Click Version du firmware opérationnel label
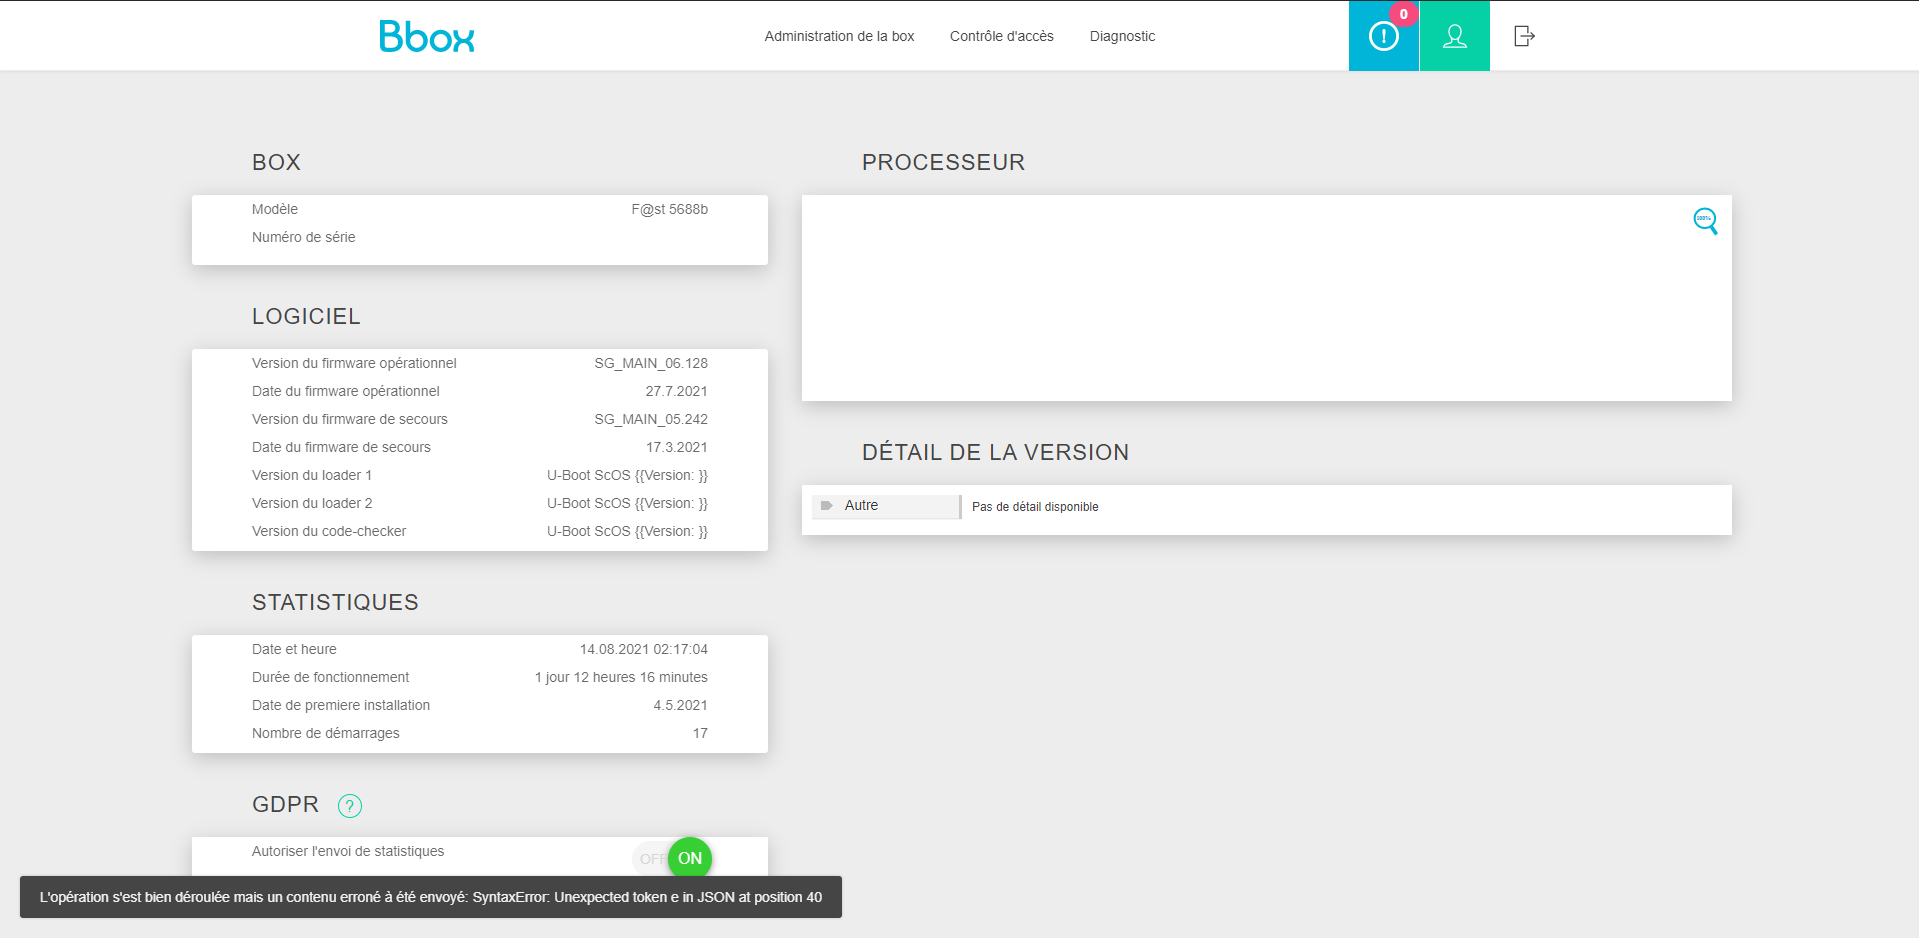The image size is (1919, 938). click(x=354, y=363)
